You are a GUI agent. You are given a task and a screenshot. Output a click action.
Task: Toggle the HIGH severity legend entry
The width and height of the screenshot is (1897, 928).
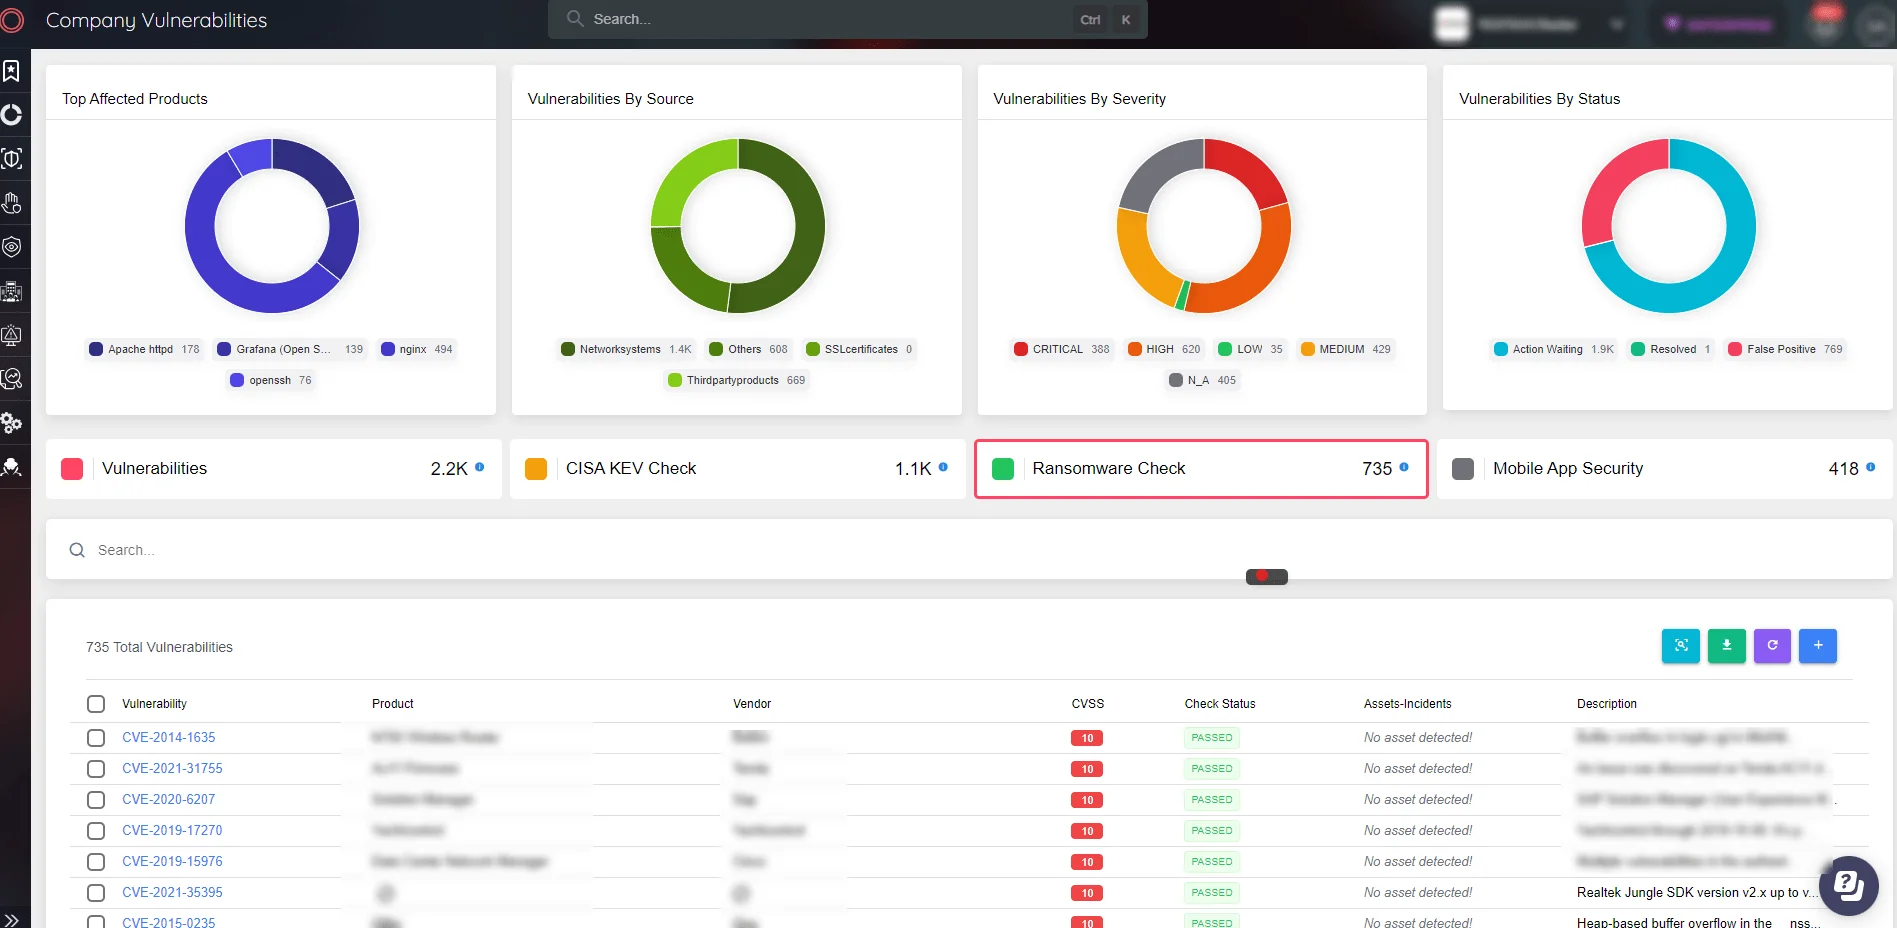pos(1164,349)
